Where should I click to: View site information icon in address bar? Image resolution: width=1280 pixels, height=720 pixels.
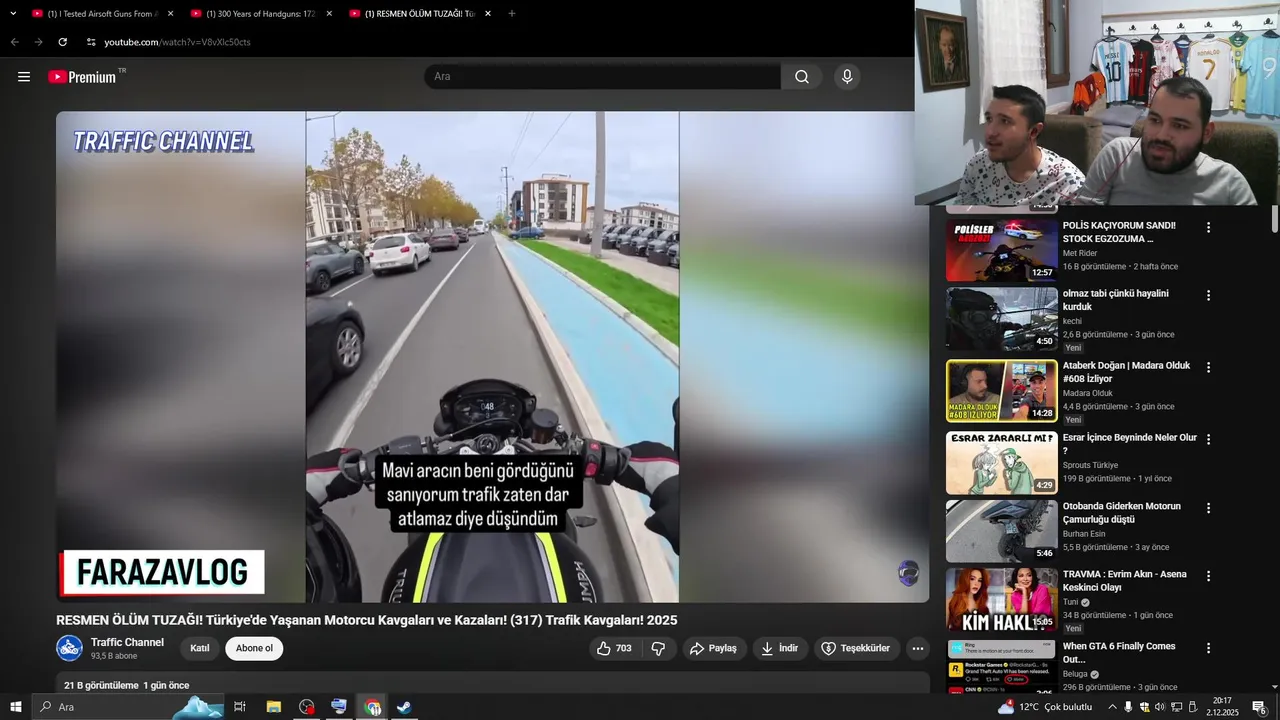pyautogui.click(x=91, y=42)
